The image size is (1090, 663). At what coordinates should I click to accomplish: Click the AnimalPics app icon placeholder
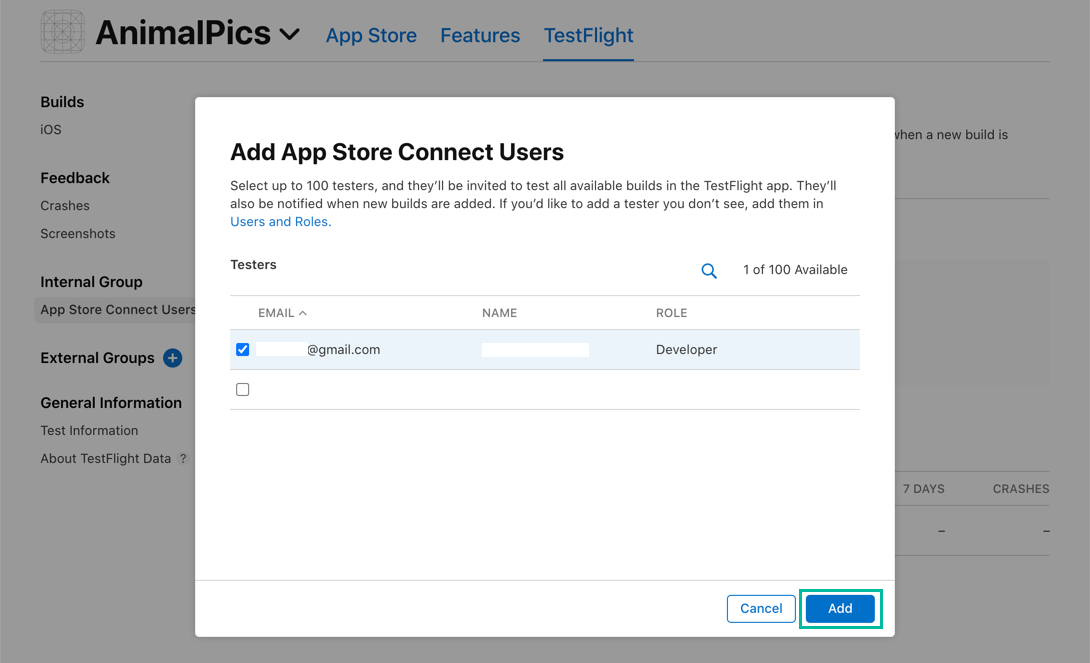tap(63, 32)
